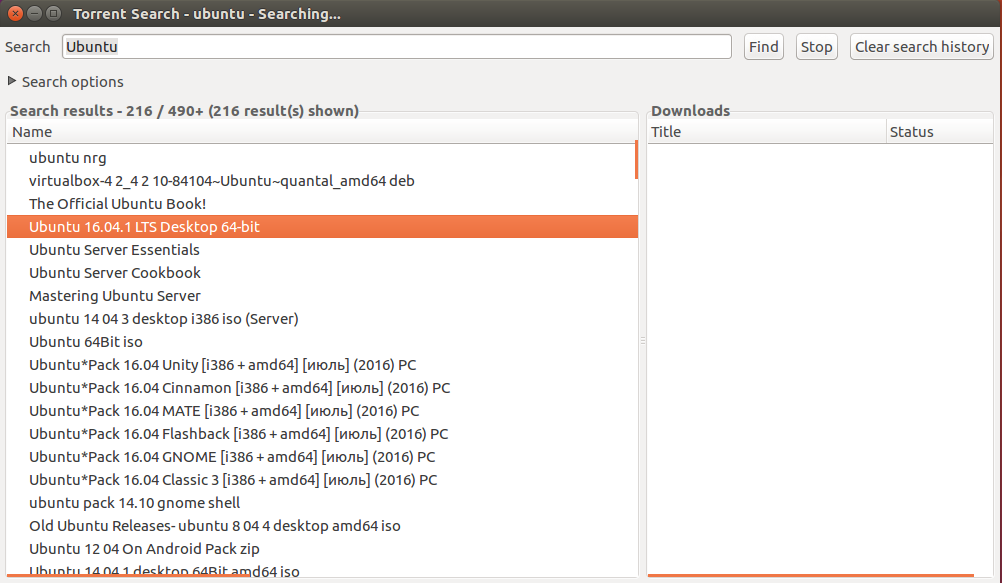Click the Find button
Image resolution: width=1002 pixels, height=583 pixels.
tap(764, 47)
